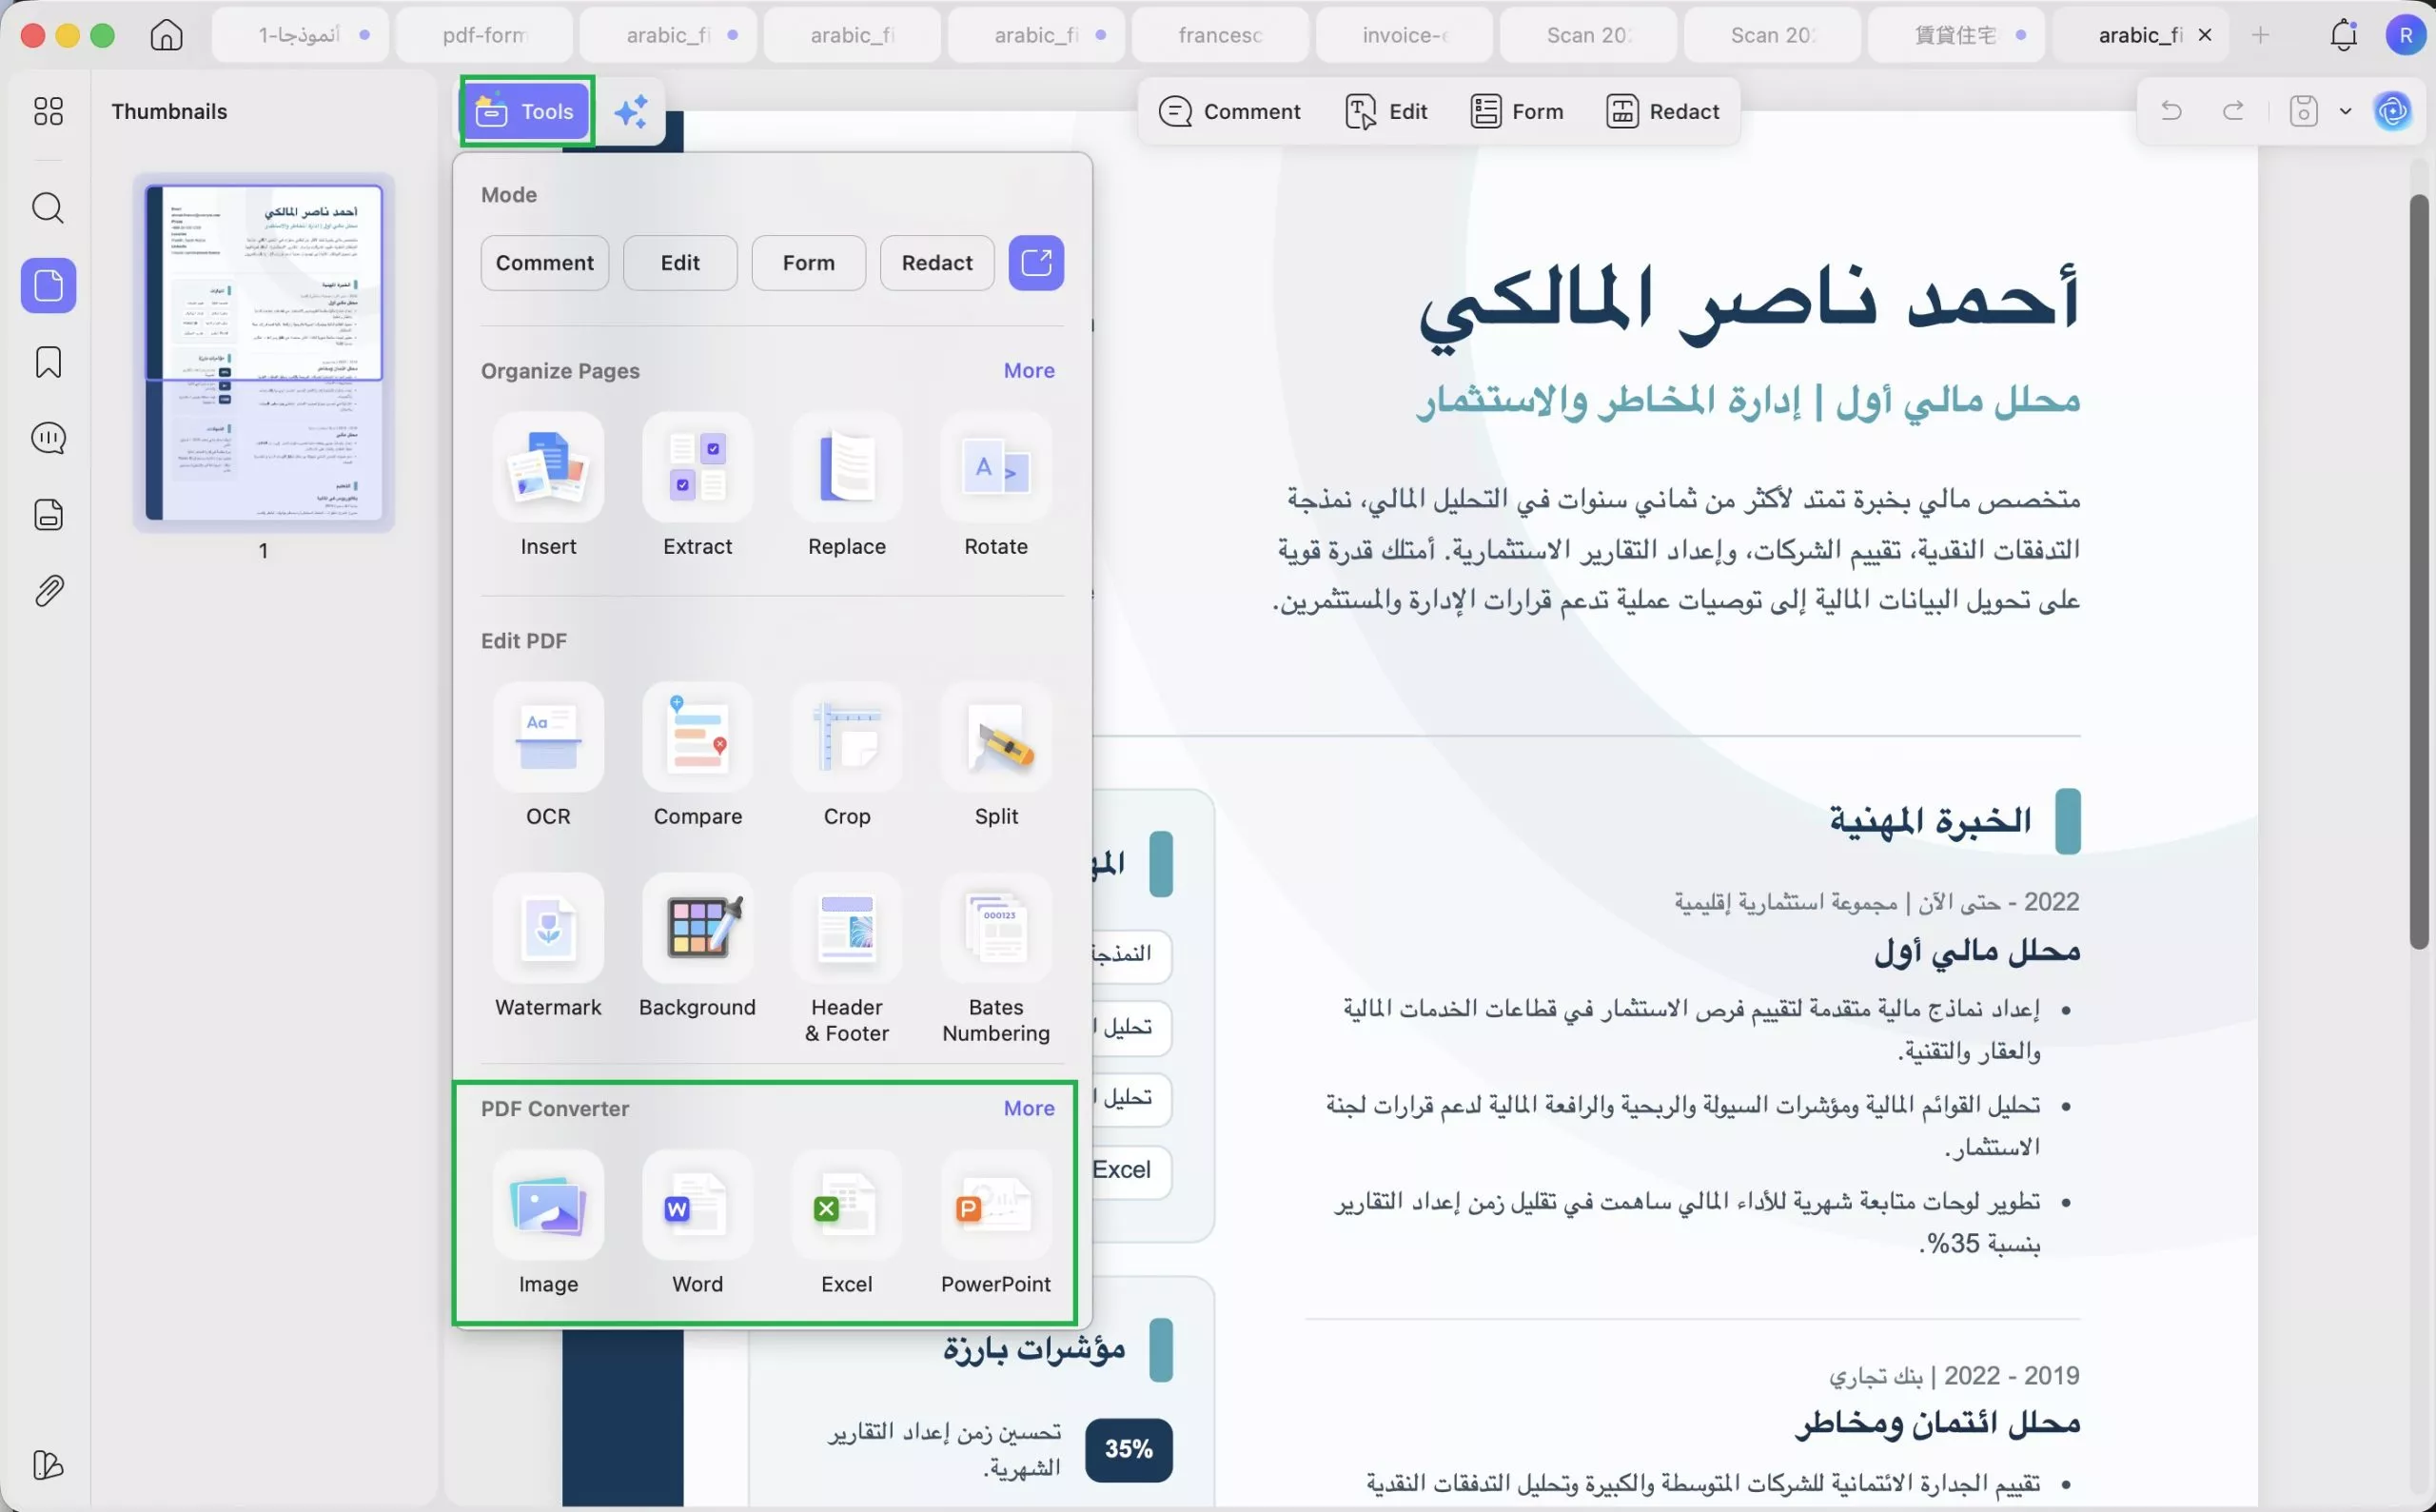Open the comments list sidebar panel
This screenshot has width=2436, height=1512.
coord(48,438)
